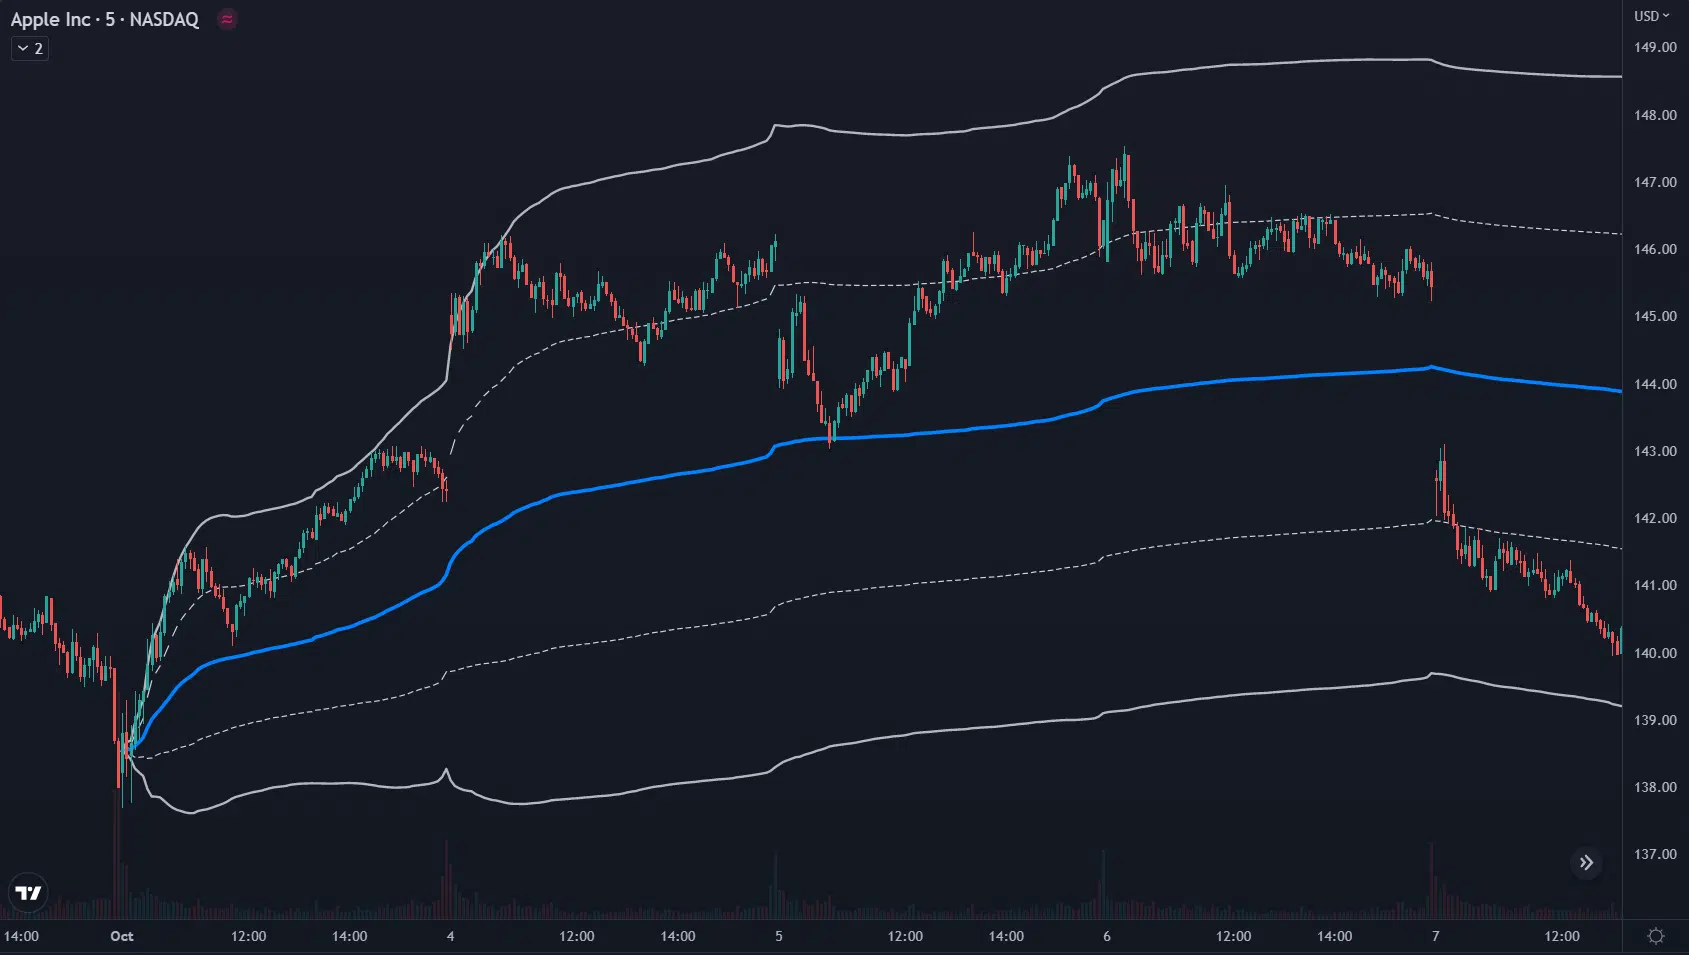This screenshot has height=955, width=1689.
Task: Click the NASDAQ exchange label
Action: pos(164,19)
